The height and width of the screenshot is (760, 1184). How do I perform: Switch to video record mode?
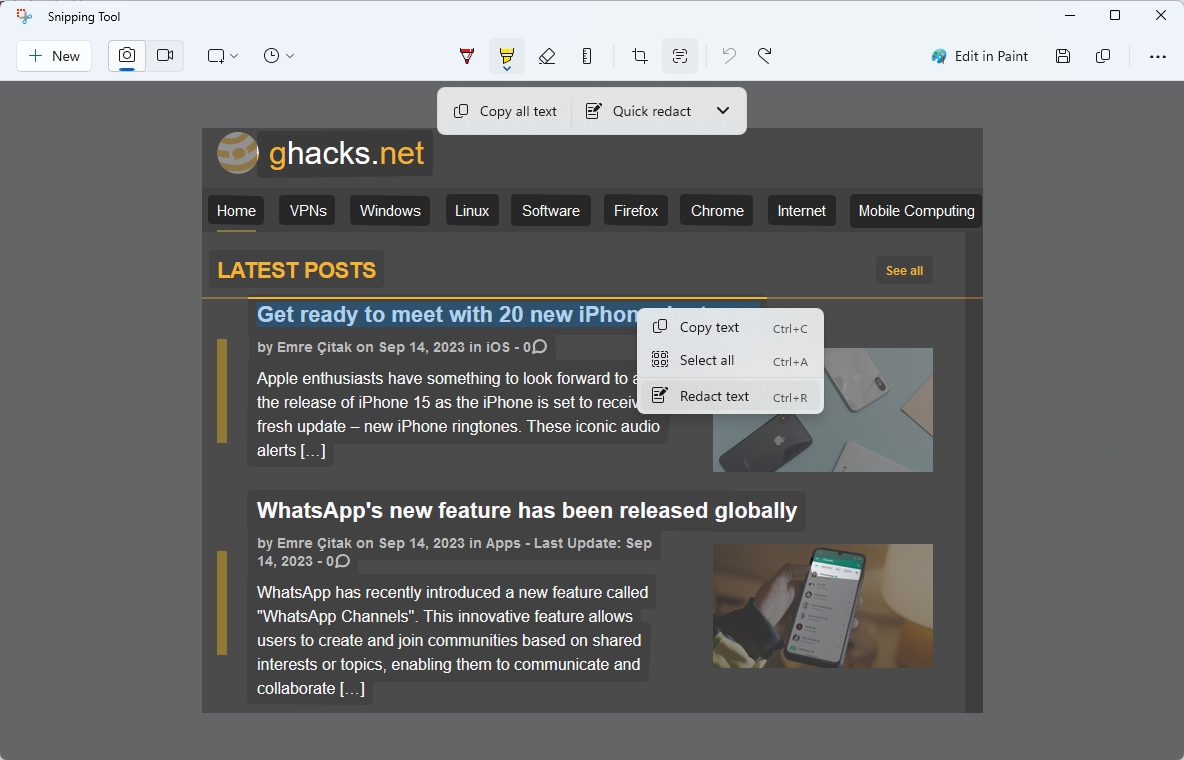(x=165, y=56)
